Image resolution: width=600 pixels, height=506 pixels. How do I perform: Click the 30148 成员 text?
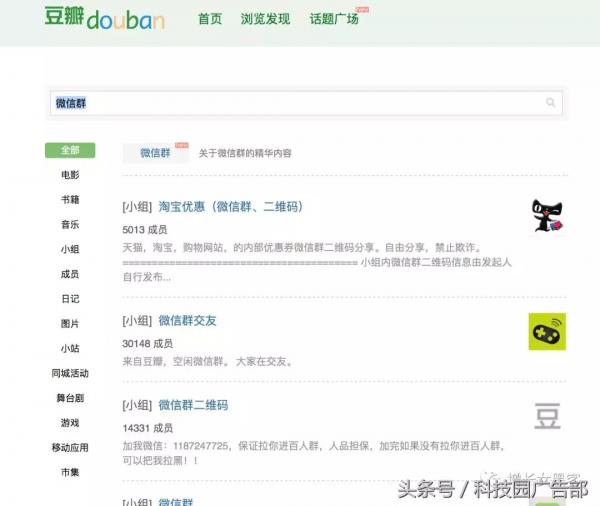[148, 344]
